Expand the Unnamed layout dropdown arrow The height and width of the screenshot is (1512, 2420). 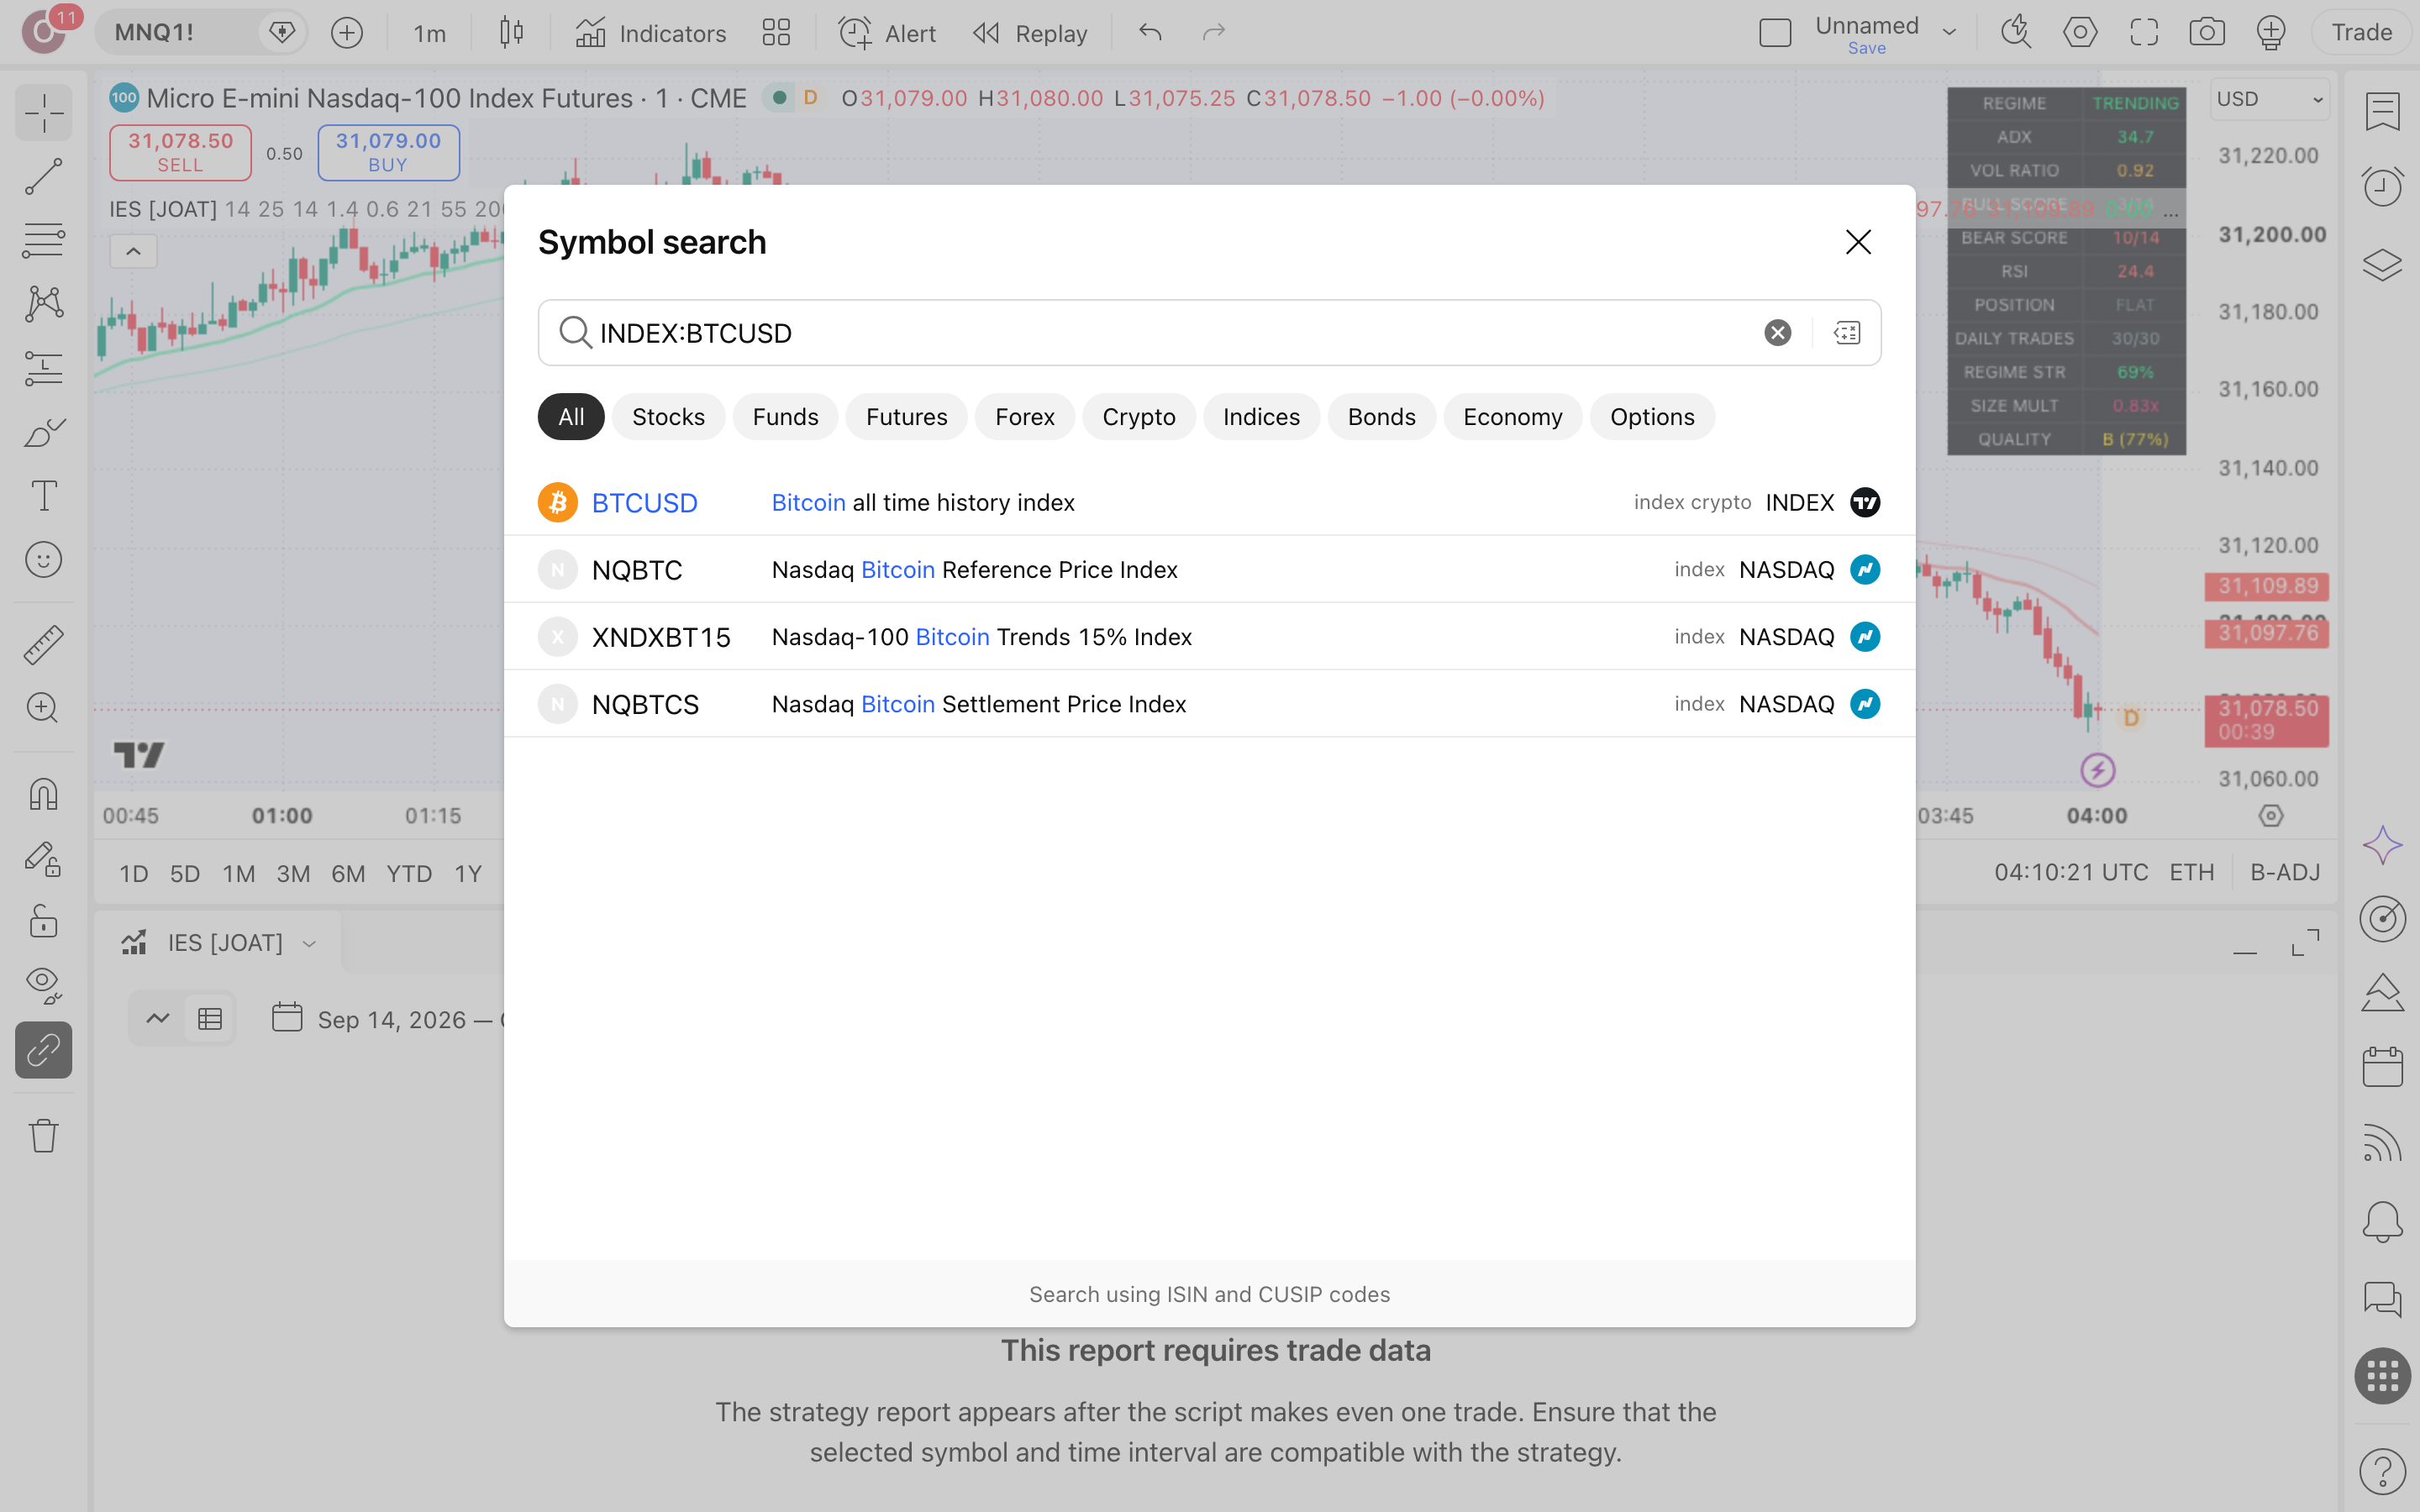tap(1949, 33)
